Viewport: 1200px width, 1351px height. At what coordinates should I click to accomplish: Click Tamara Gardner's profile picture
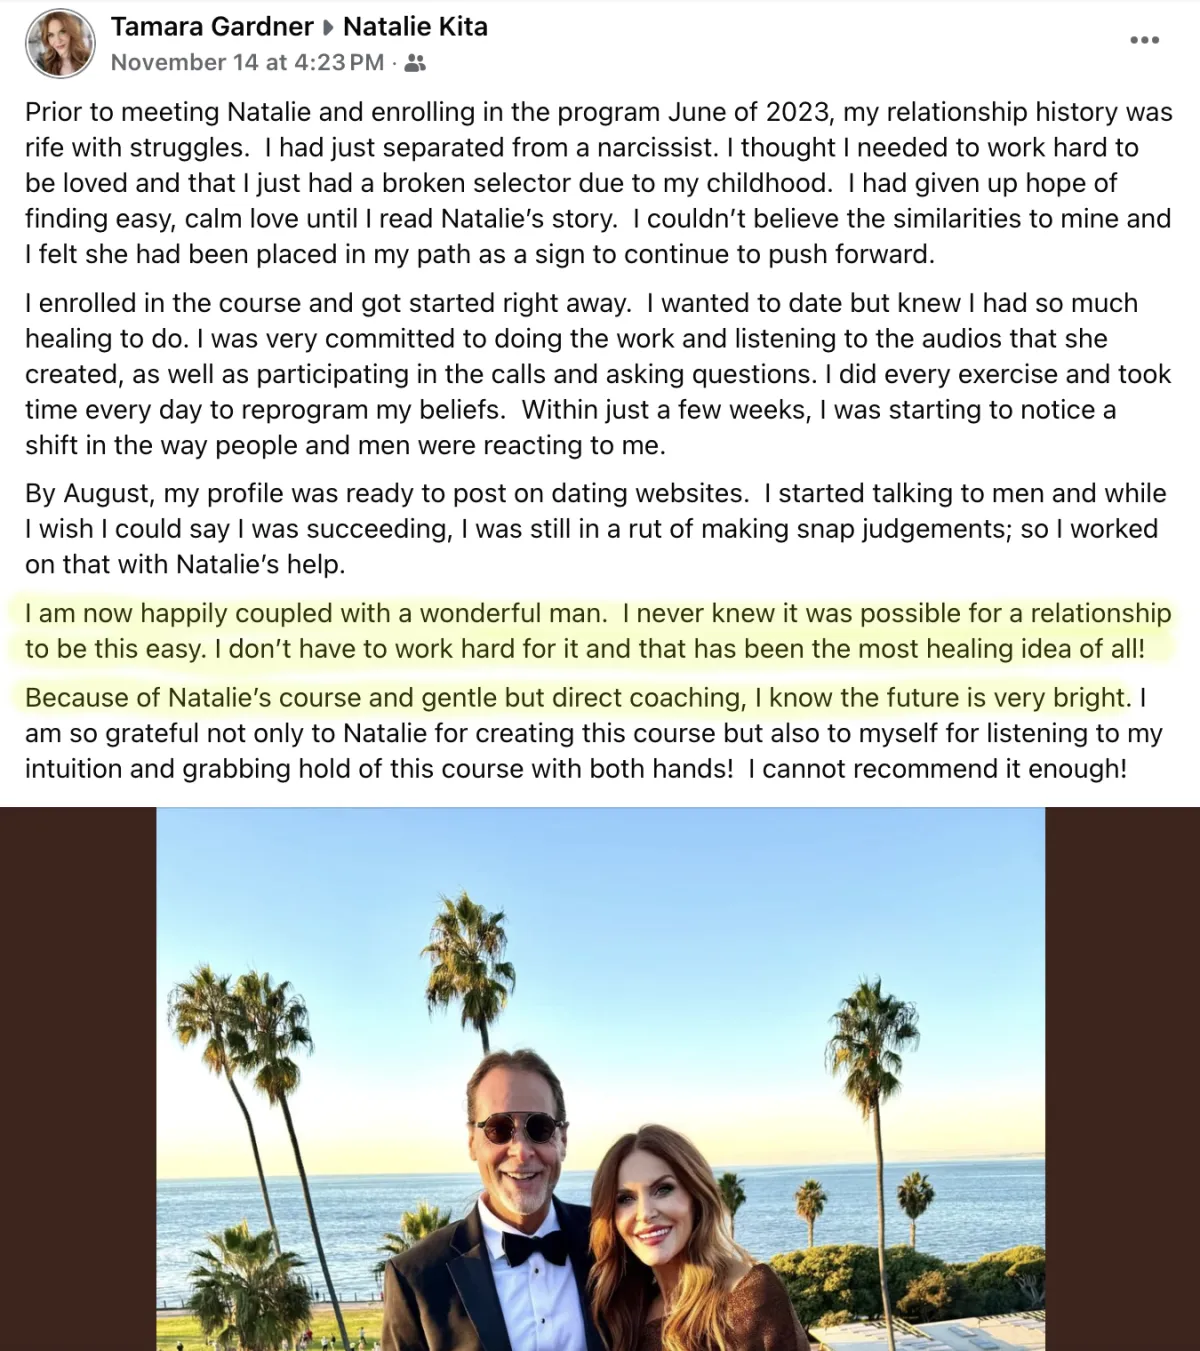[60, 44]
